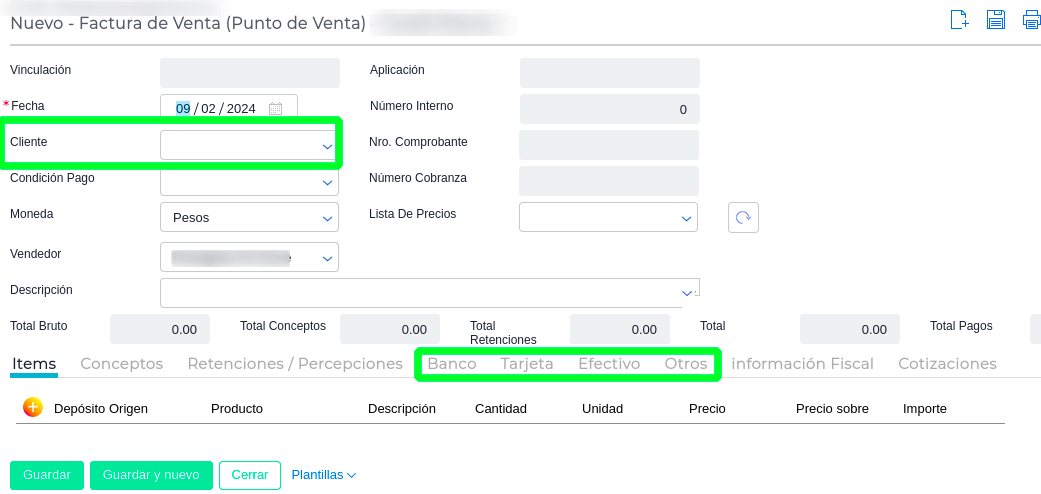Image resolution: width=1041 pixels, height=494 pixels.
Task: Click the refresh price list button
Action: click(743, 217)
